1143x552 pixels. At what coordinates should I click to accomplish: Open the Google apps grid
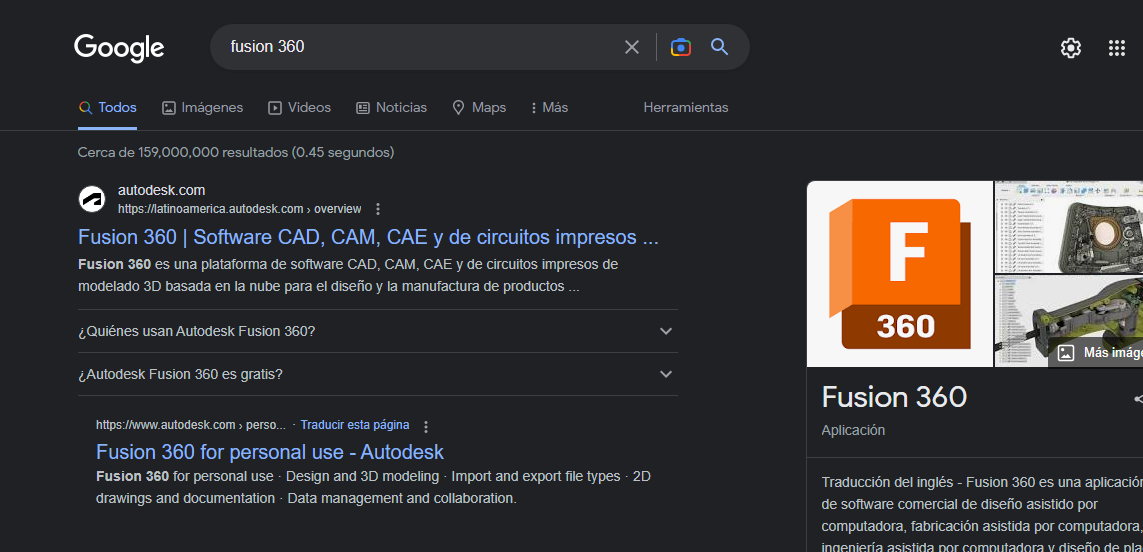1117,48
